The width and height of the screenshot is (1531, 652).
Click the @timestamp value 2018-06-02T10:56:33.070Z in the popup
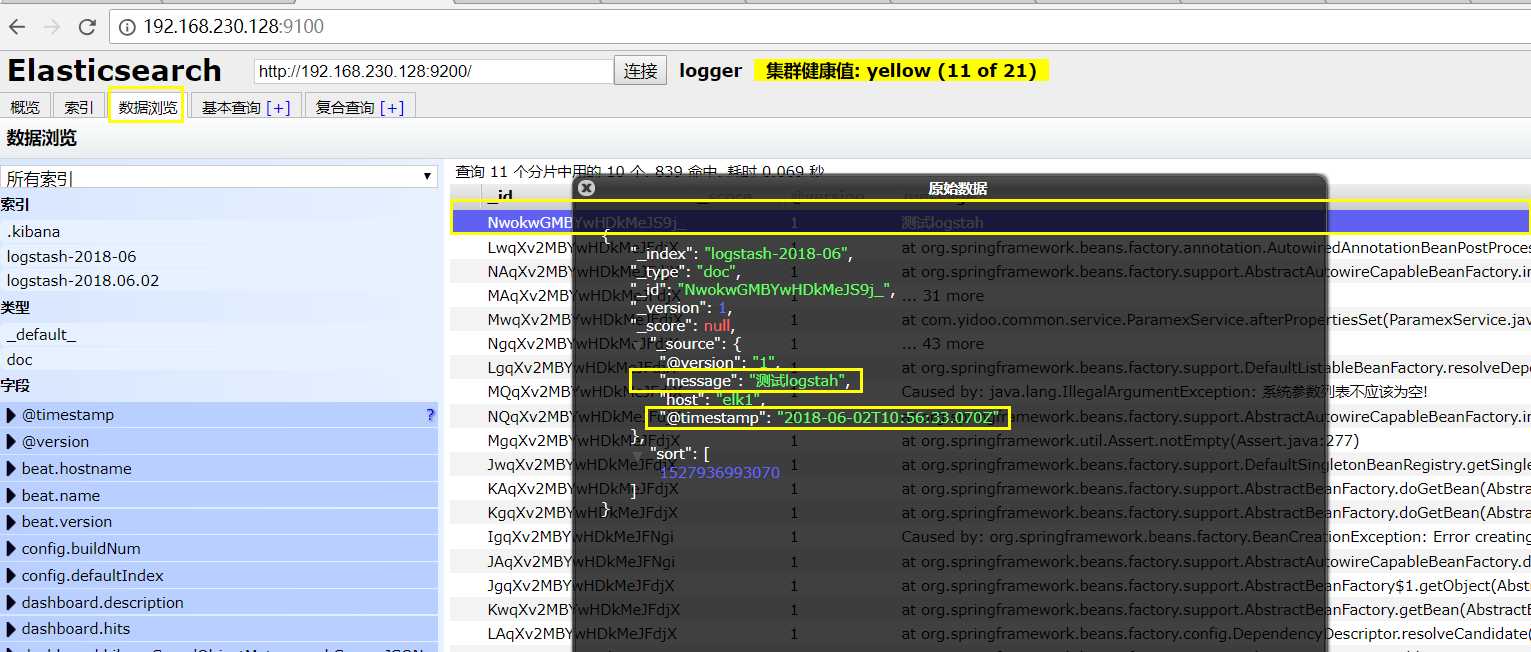click(x=890, y=417)
